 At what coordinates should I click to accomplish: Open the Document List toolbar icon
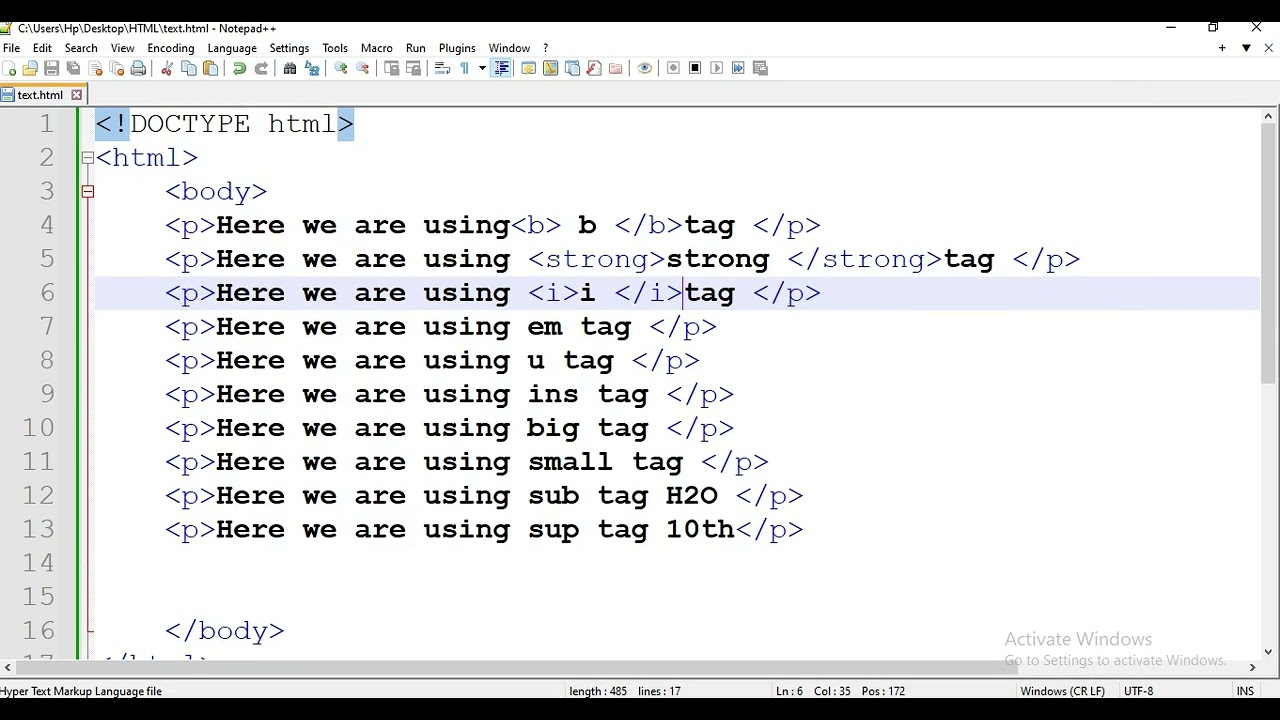point(572,68)
